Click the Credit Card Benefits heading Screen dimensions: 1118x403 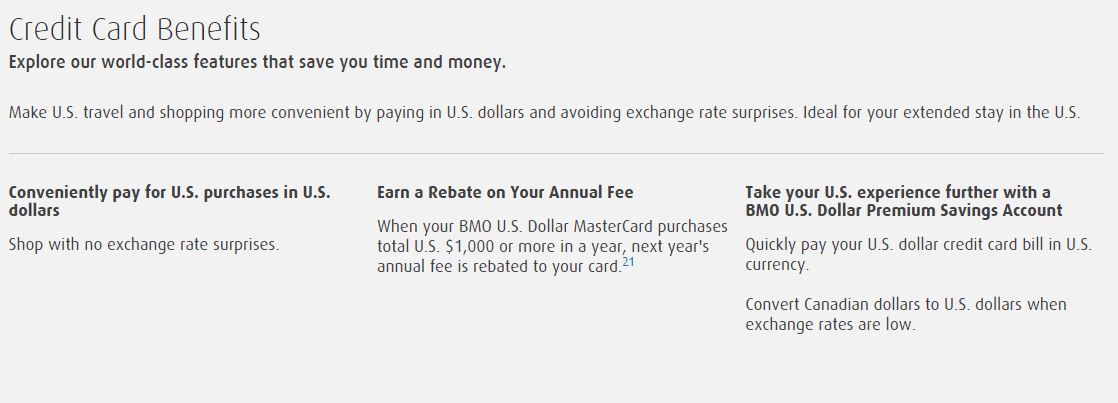pyautogui.click(x=135, y=29)
